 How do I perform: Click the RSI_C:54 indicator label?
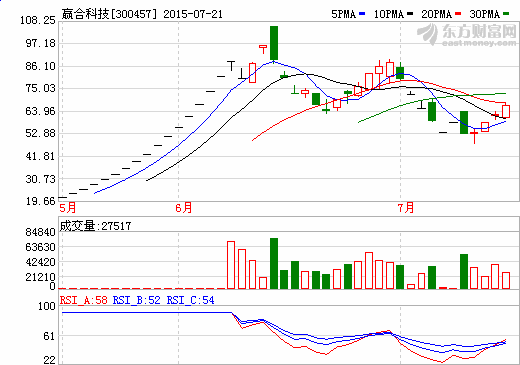(x=190, y=300)
